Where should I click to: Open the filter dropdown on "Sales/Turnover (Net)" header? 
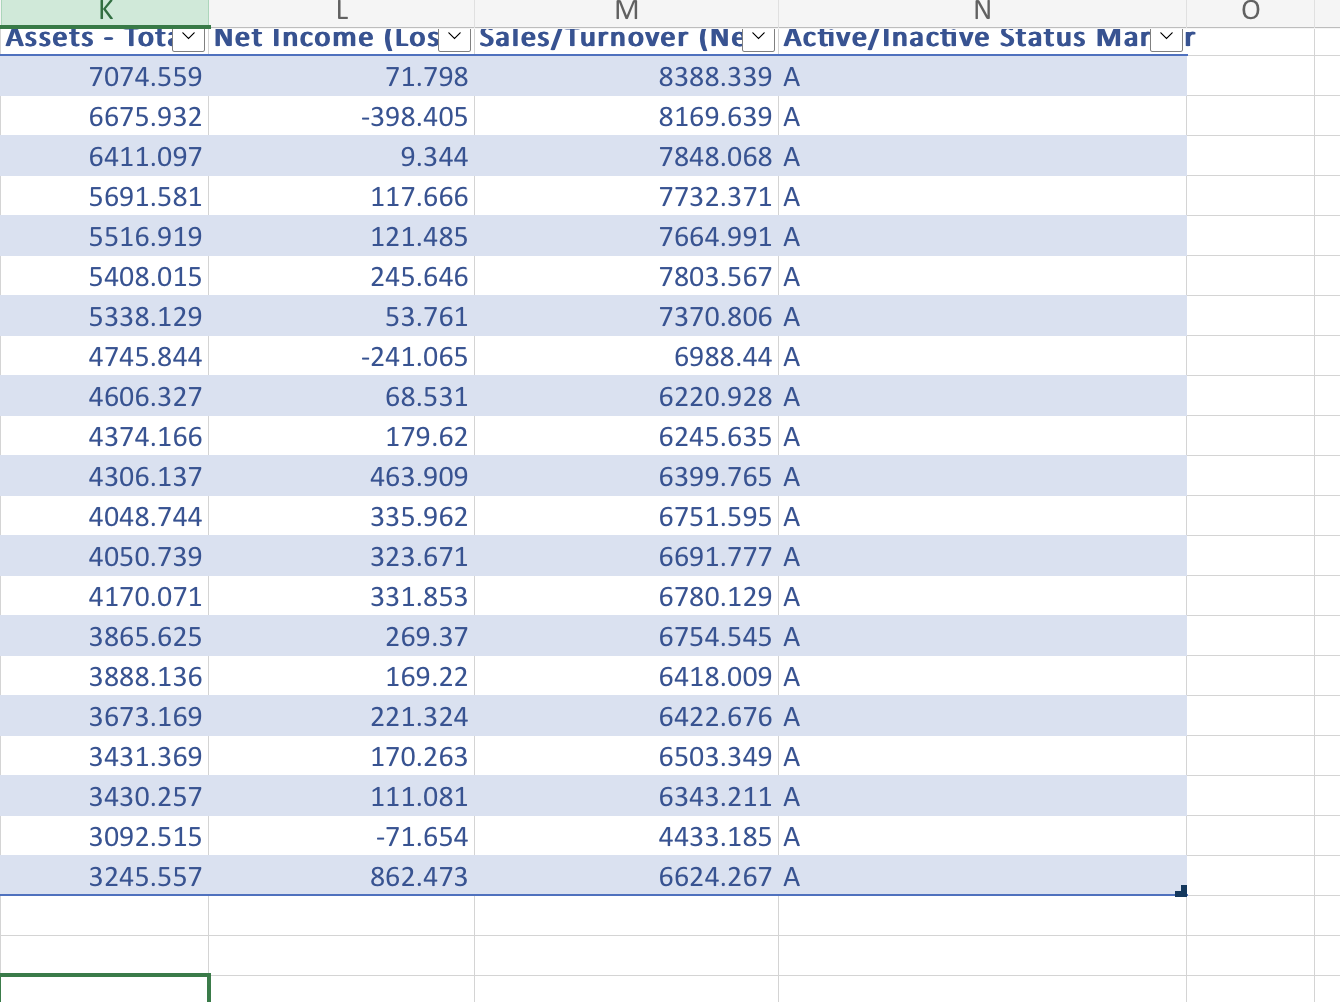tap(760, 37)
